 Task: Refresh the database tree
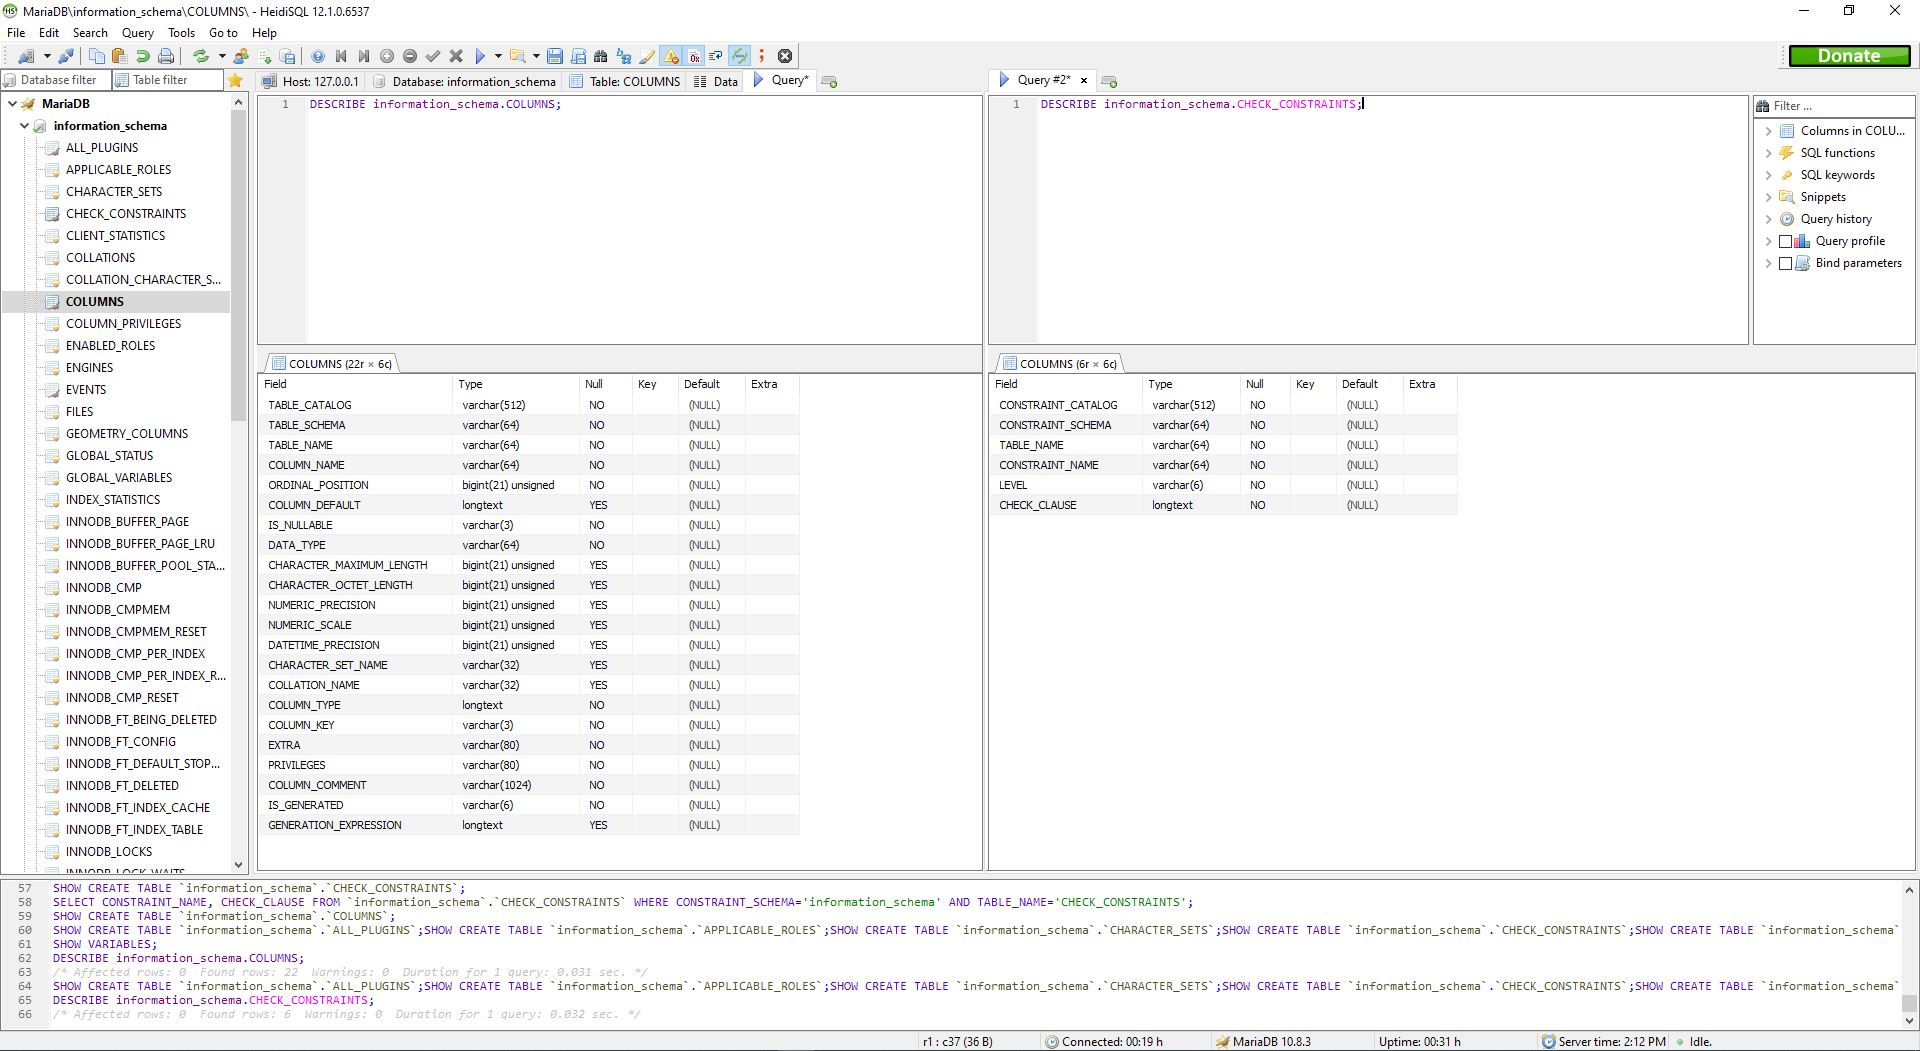[201, 56]
